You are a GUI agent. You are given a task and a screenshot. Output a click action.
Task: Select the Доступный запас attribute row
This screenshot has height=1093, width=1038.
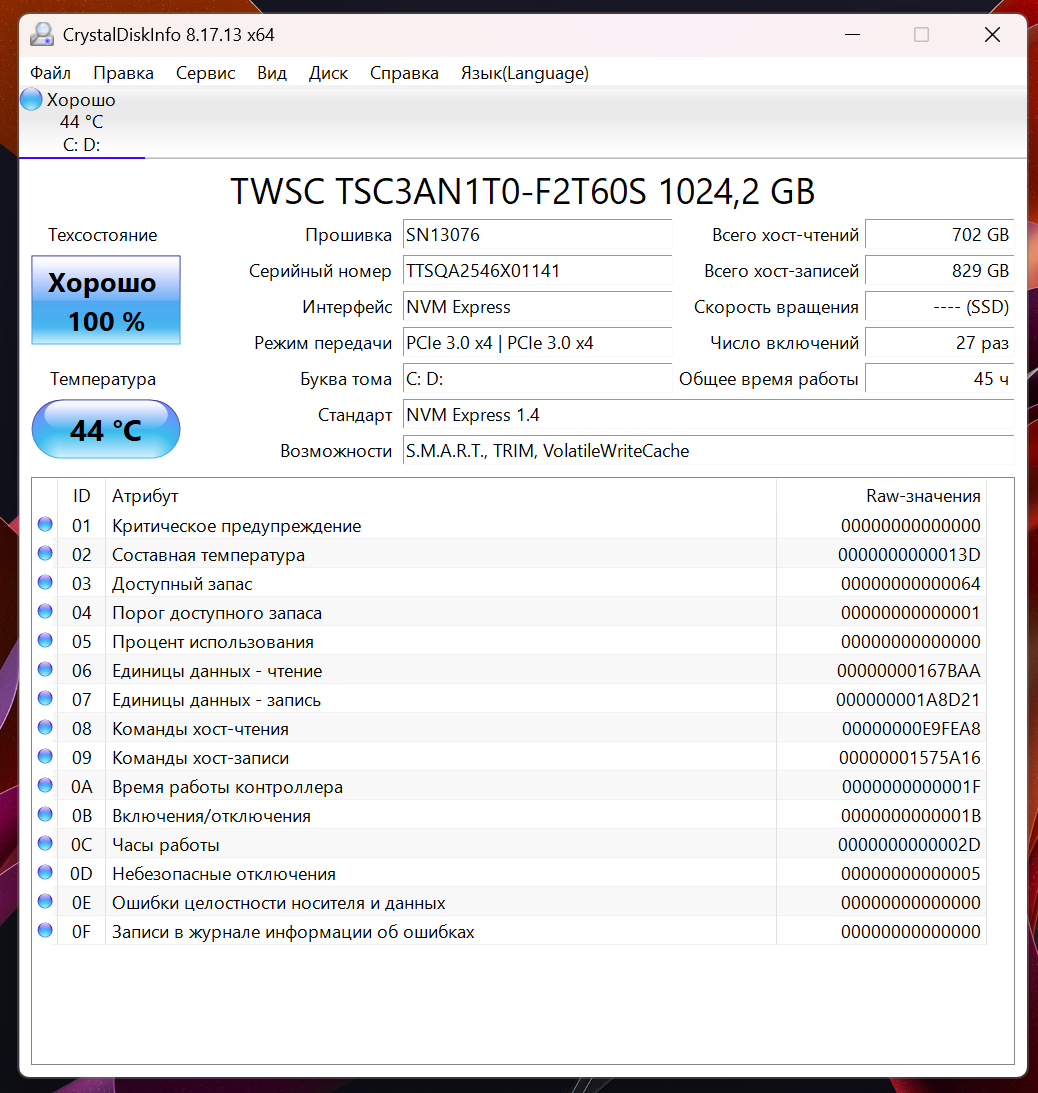point(511,583)
